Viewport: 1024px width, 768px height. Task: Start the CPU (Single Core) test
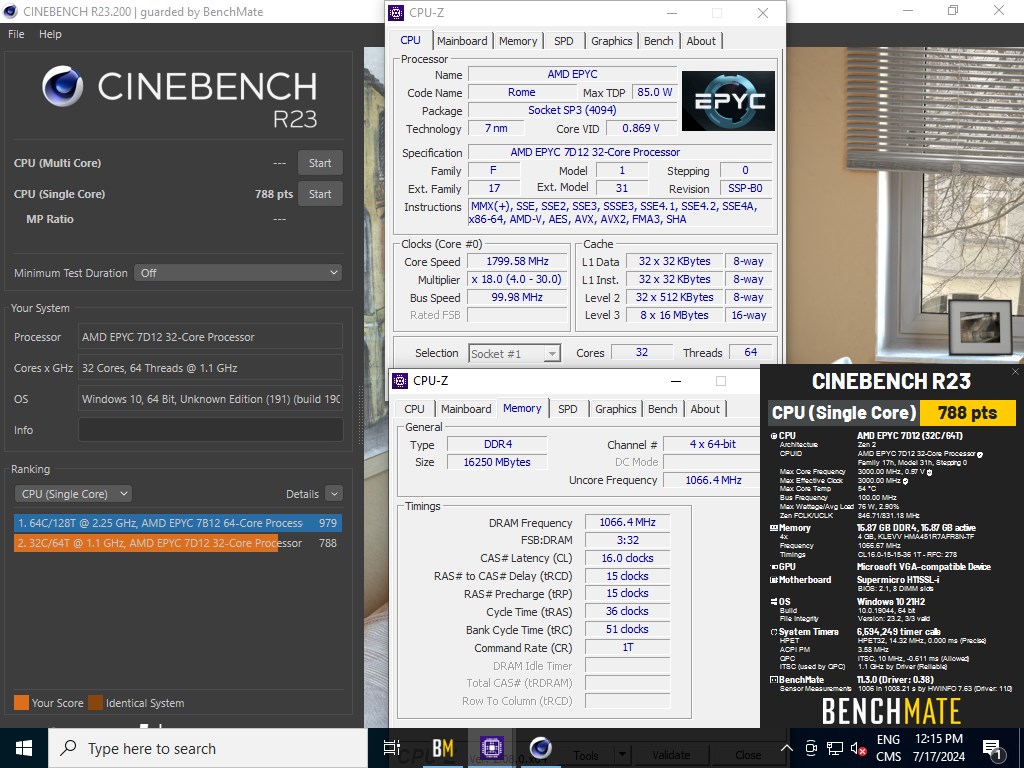[x=320, y=194]
